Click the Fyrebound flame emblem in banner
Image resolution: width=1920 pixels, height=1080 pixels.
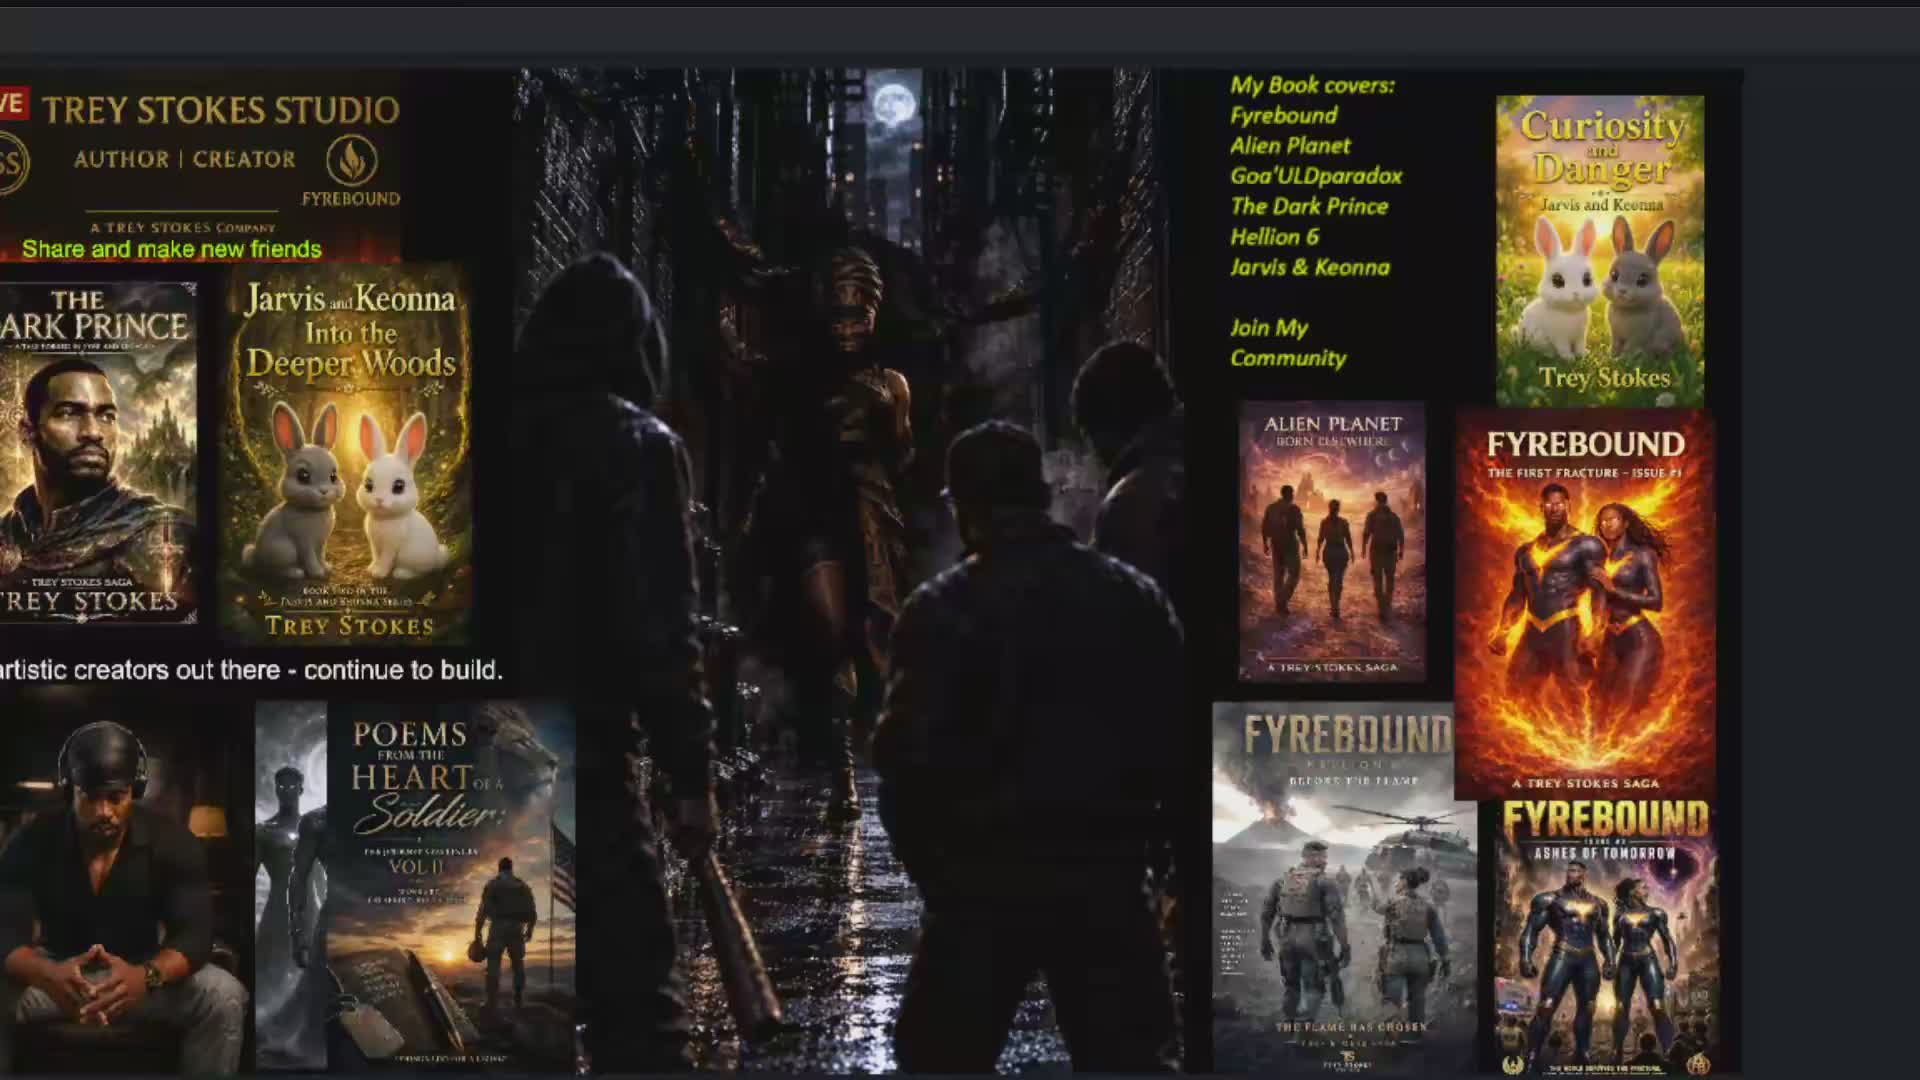[352, 161]
